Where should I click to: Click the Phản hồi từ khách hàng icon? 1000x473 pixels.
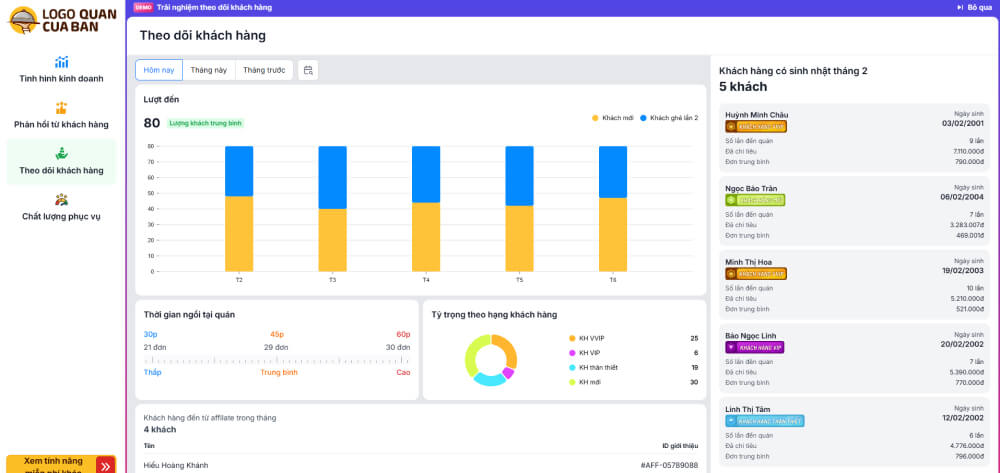click(62, 108)
